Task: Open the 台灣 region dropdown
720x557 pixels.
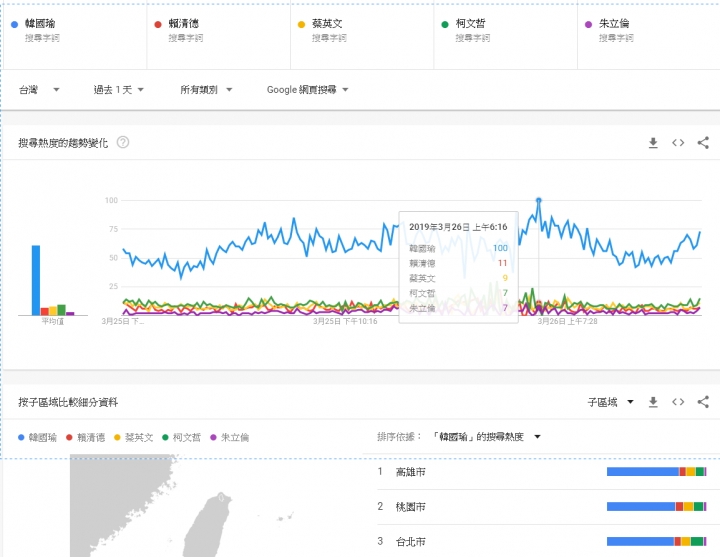Action: coord(39,90)
